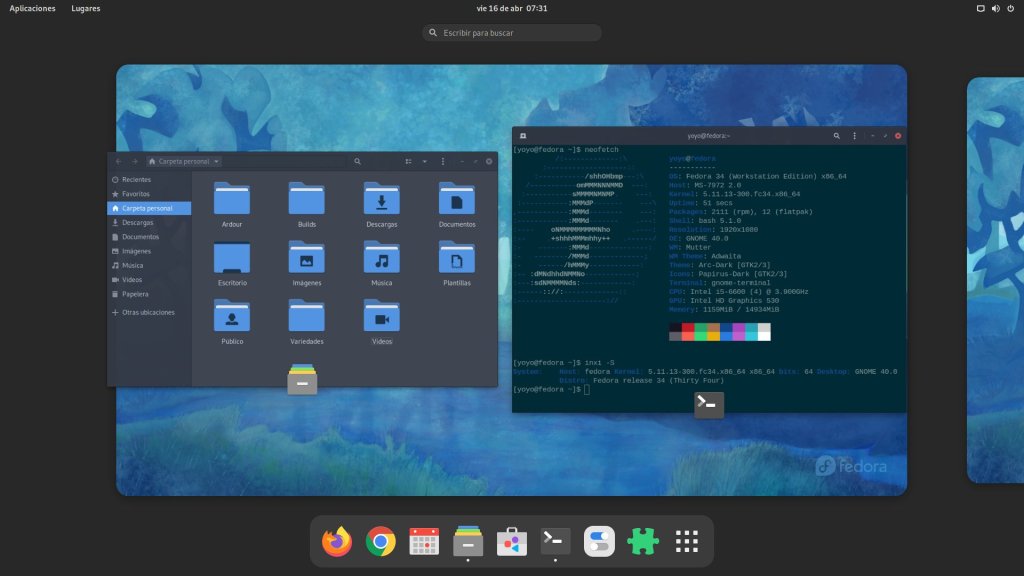Click the date and clock in top bar

click(x=511, y=8)
